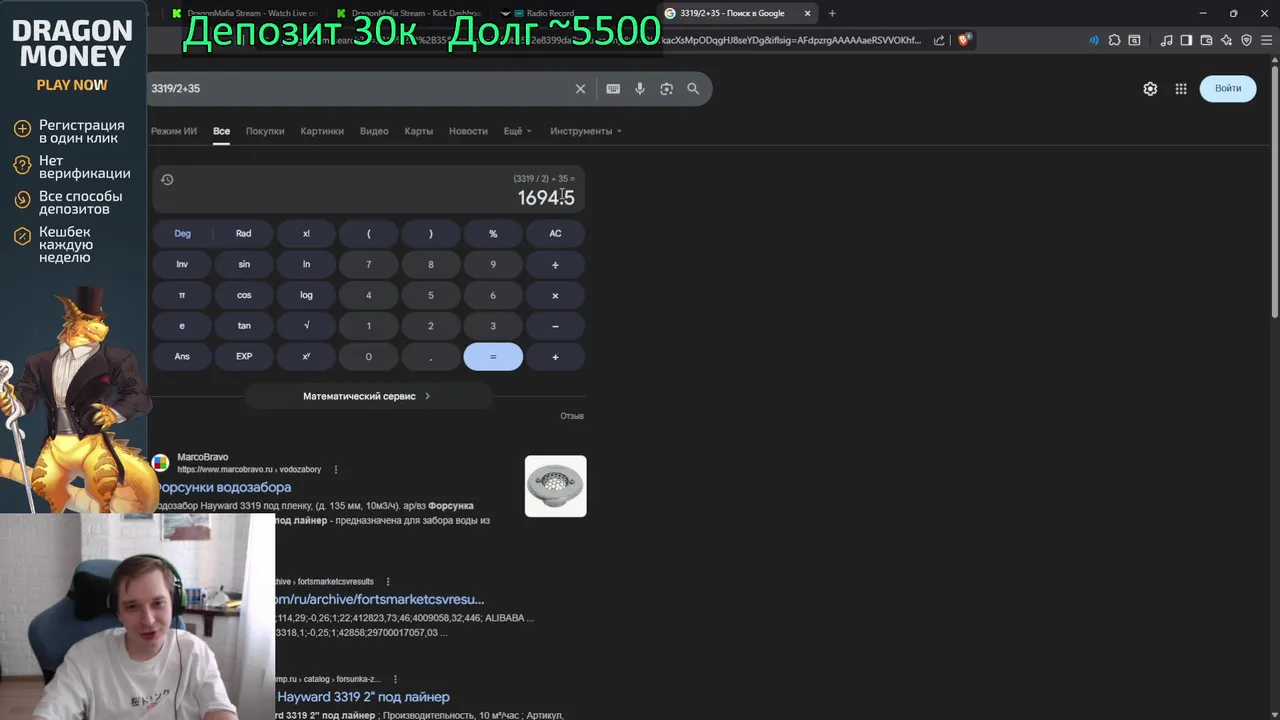The height and width of the screenshot is (720, 1280).
Task: Open the Brave Wallet icon
Action: point(1206,40)
